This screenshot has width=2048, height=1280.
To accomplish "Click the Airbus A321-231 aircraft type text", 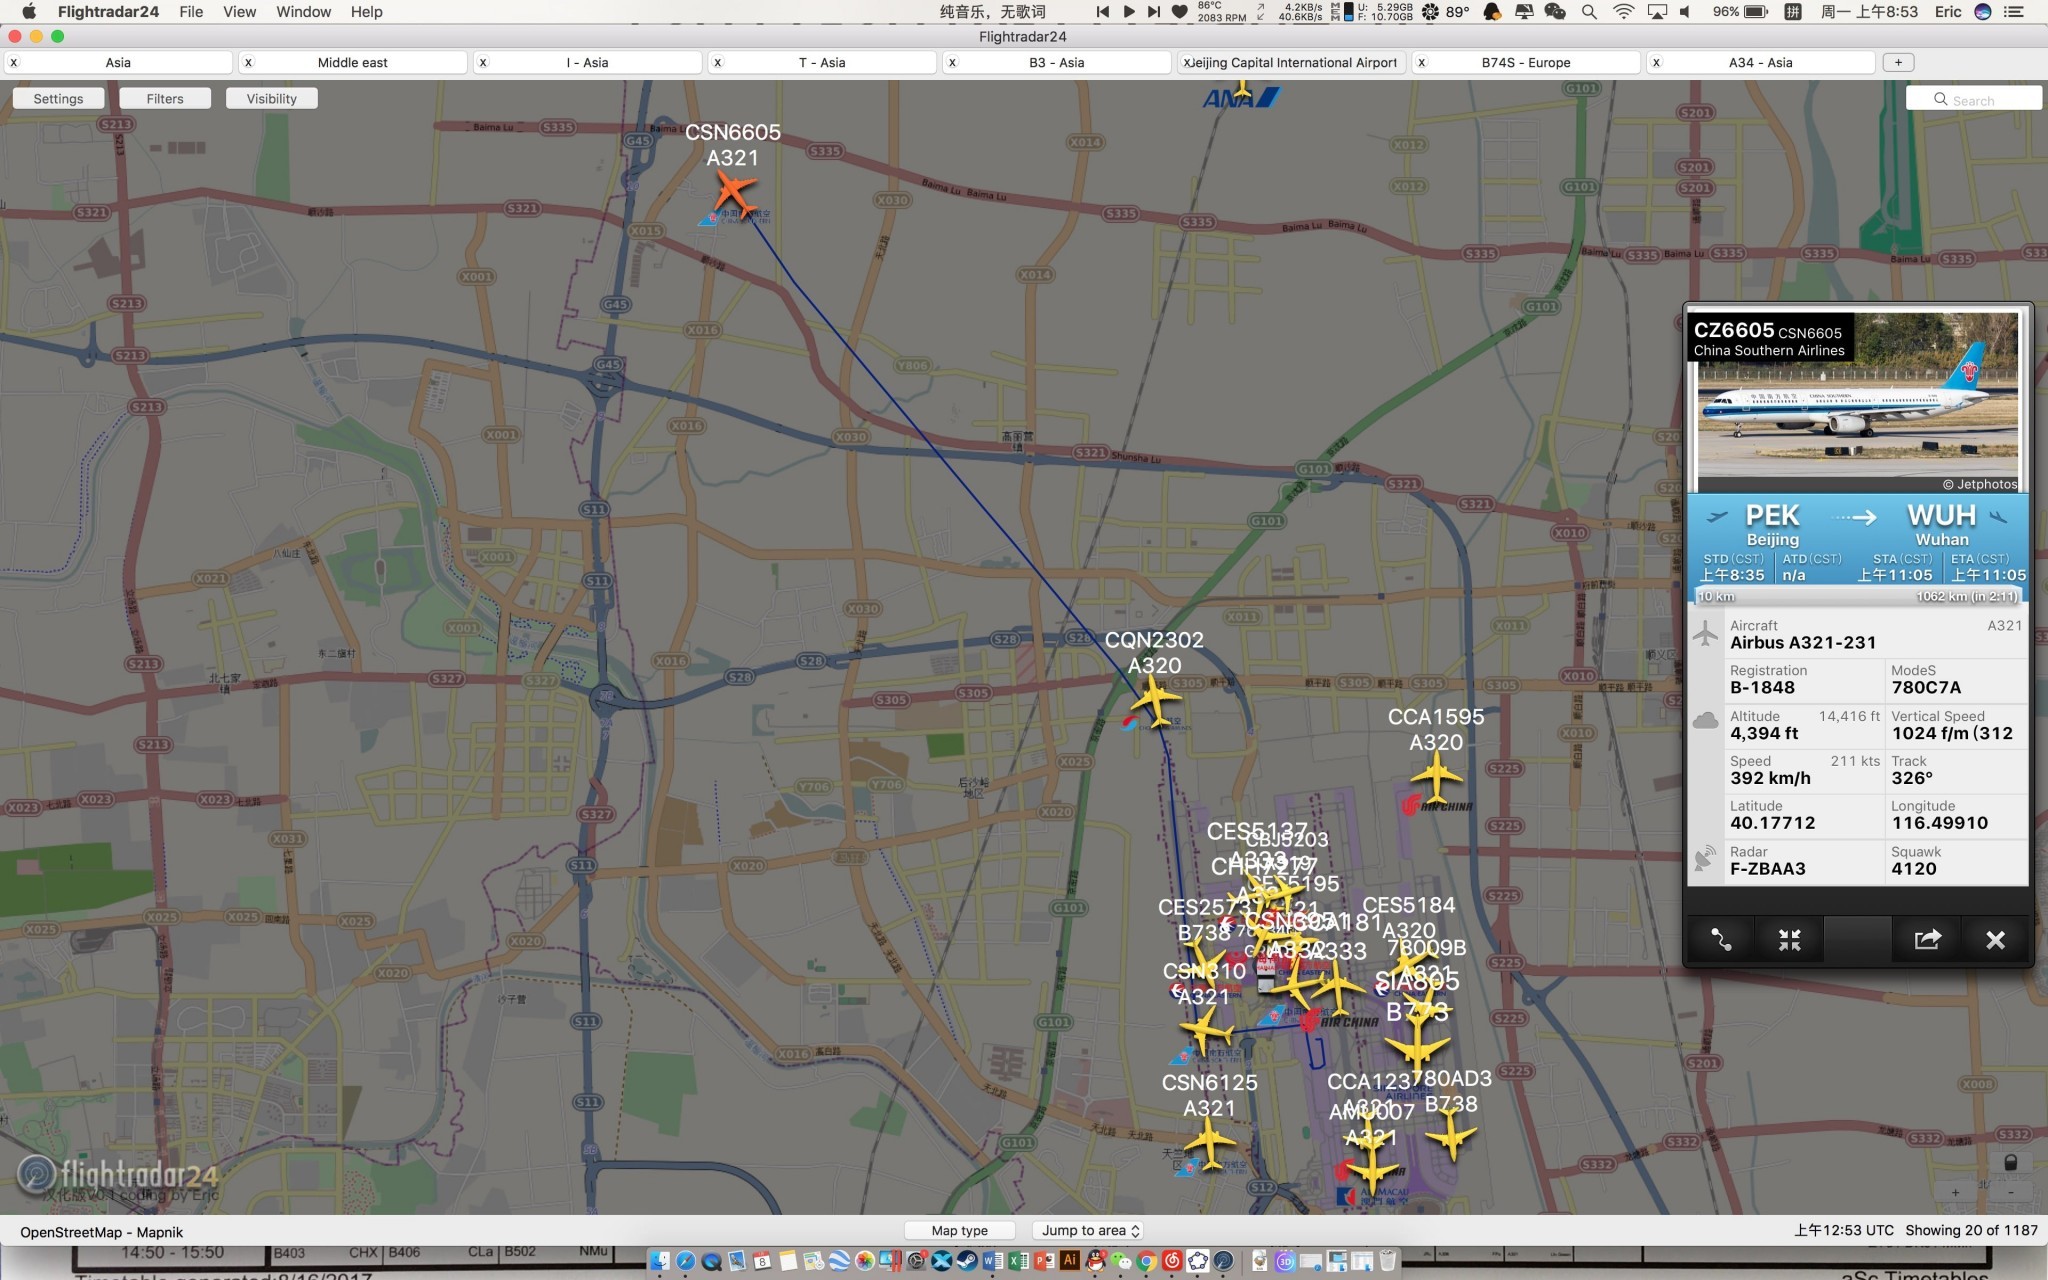I will [1803, 643].
